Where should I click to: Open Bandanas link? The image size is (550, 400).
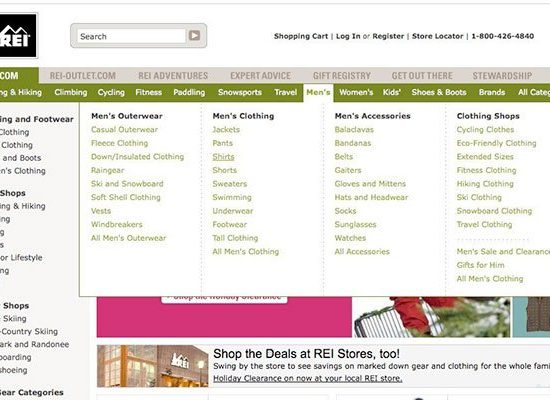[353, 143]
